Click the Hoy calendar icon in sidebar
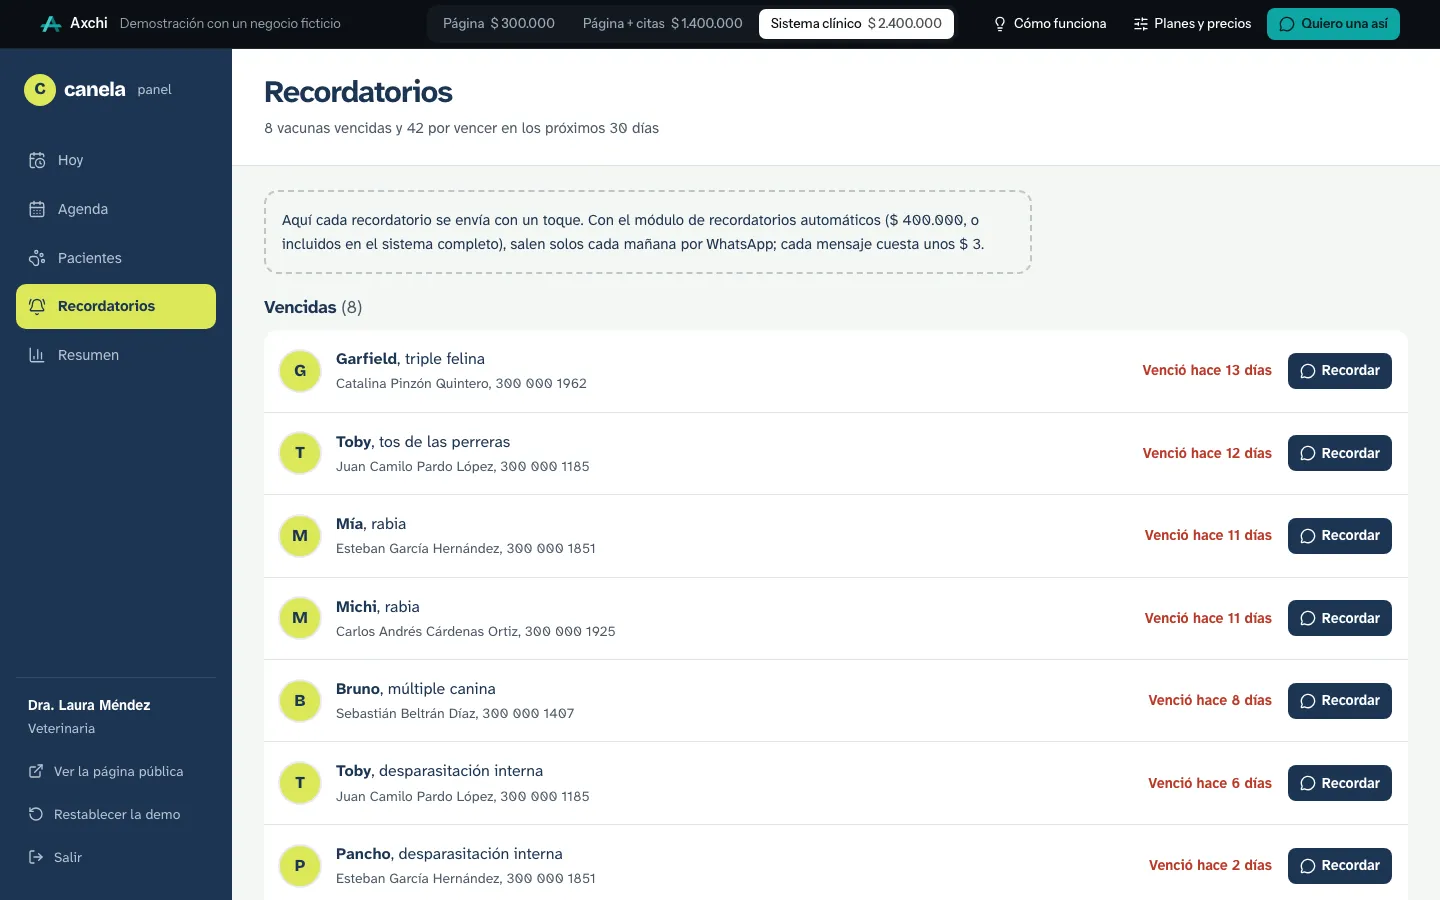The image size is (1440, 900). pos(37,160)
